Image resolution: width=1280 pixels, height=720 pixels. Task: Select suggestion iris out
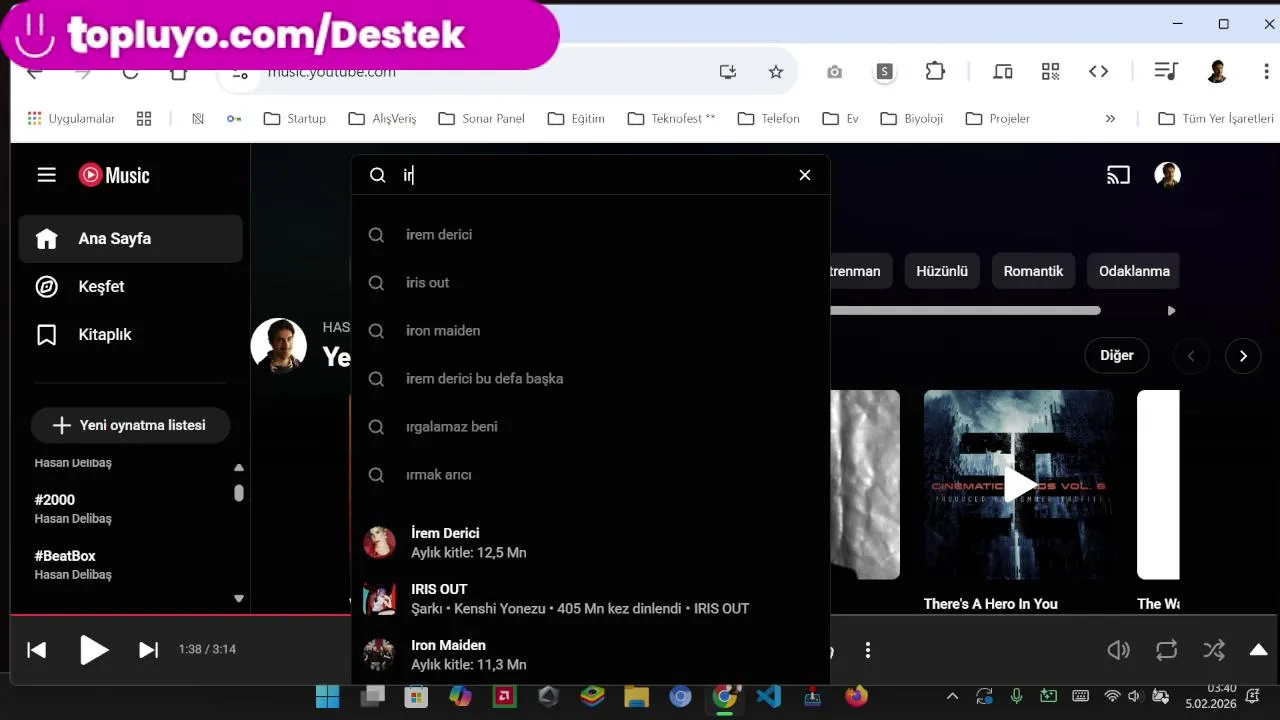click(590, 283)
